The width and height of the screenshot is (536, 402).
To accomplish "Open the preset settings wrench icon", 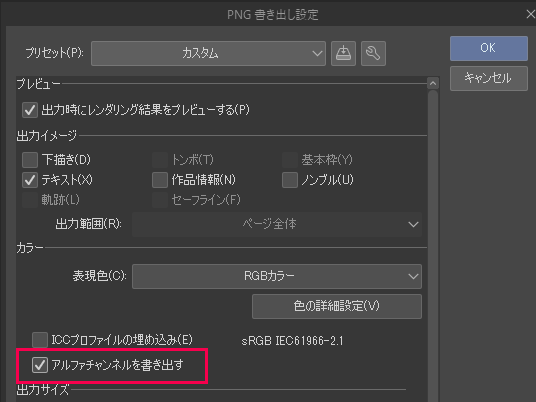I will coord(373,53).
